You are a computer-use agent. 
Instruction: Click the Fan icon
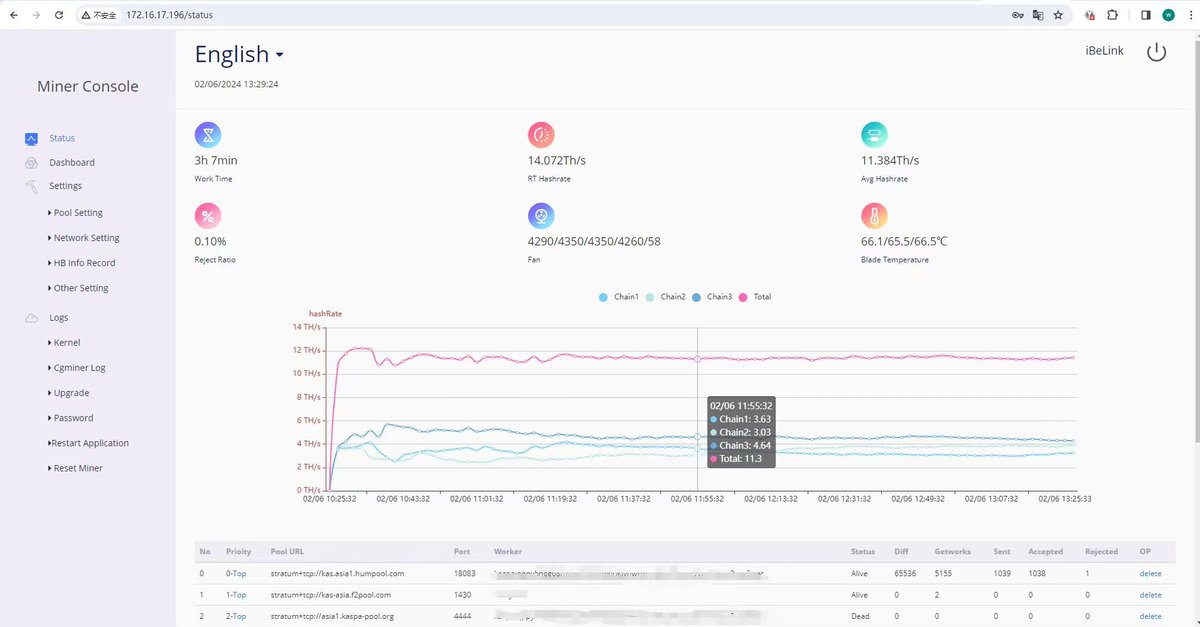541,215
